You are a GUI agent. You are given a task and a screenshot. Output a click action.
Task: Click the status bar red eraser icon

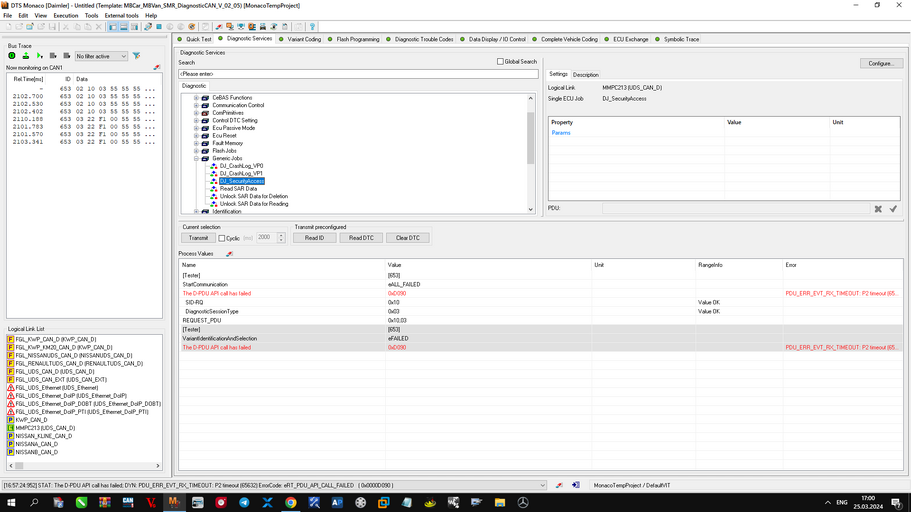[x=559, y=485]
